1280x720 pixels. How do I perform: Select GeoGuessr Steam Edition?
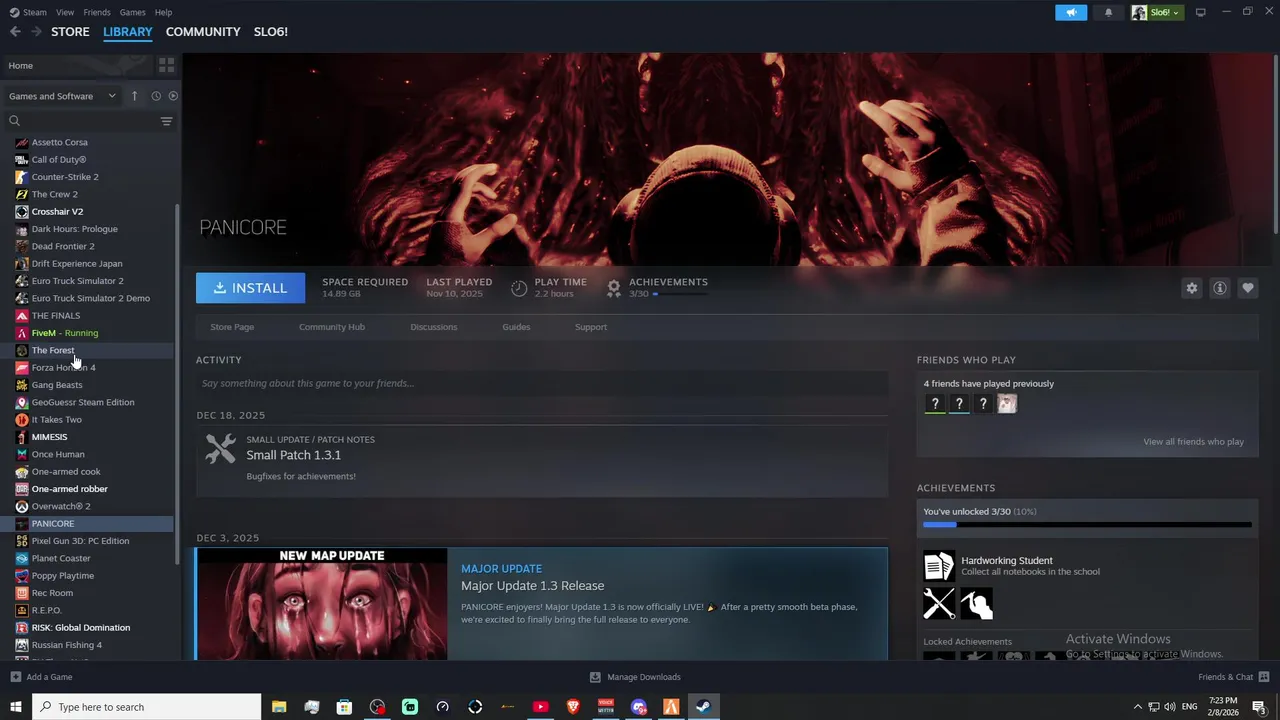[83, 402]
